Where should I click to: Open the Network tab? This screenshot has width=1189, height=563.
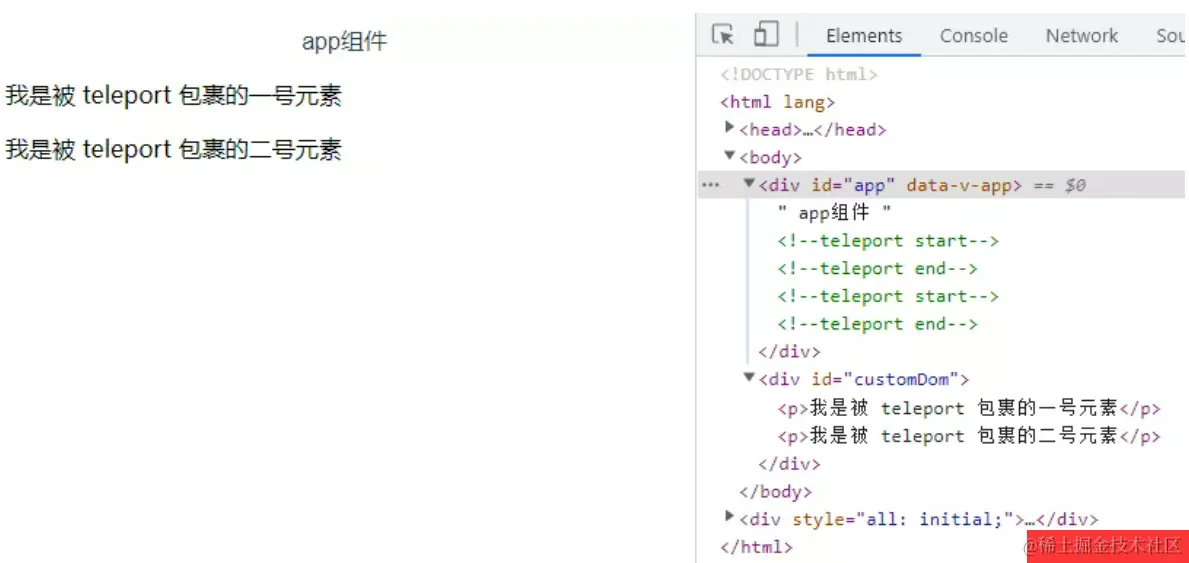[1082, 36]
